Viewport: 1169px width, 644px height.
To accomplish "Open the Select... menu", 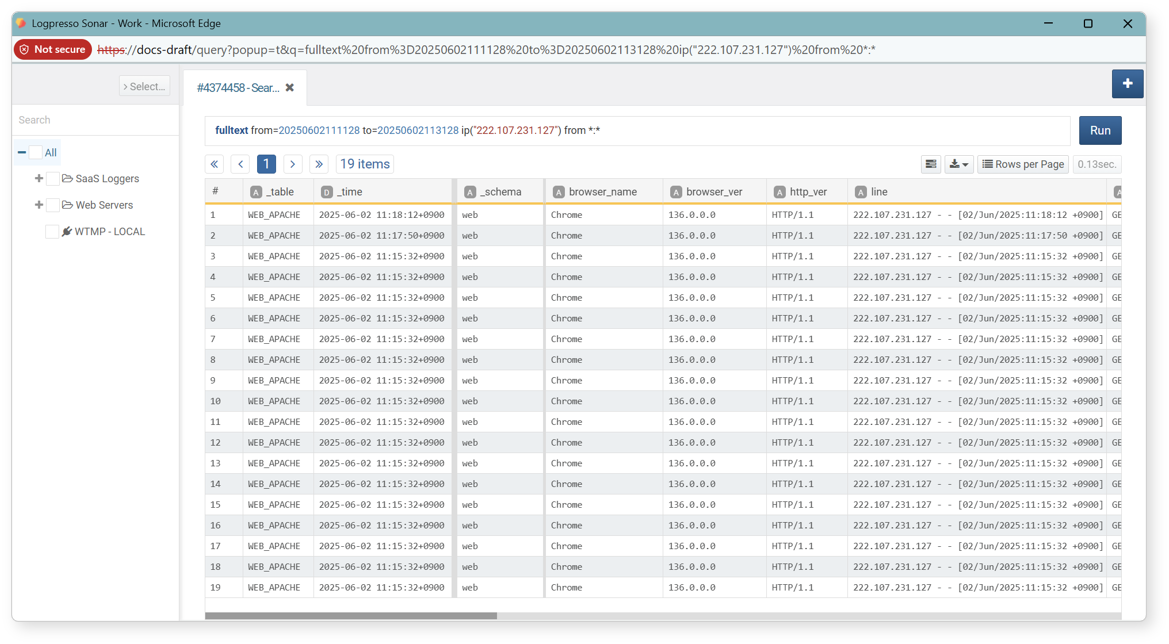I will click(144, 86).
